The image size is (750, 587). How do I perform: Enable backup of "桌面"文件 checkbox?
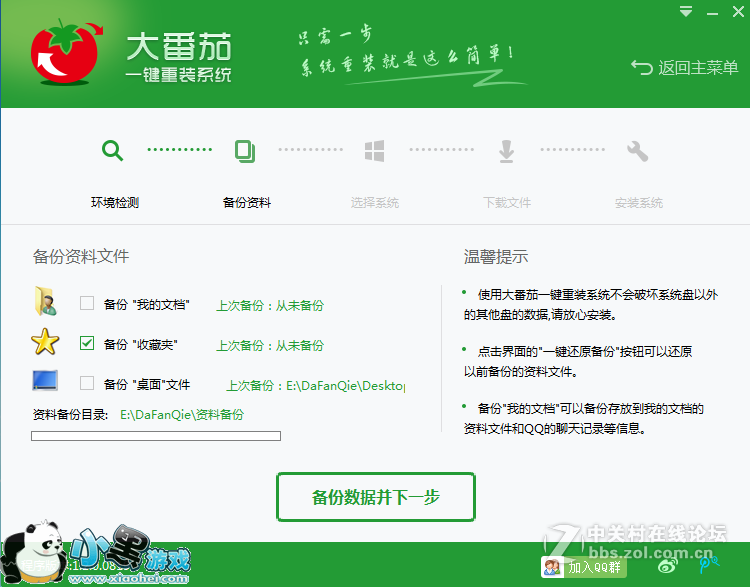point(87,383)
